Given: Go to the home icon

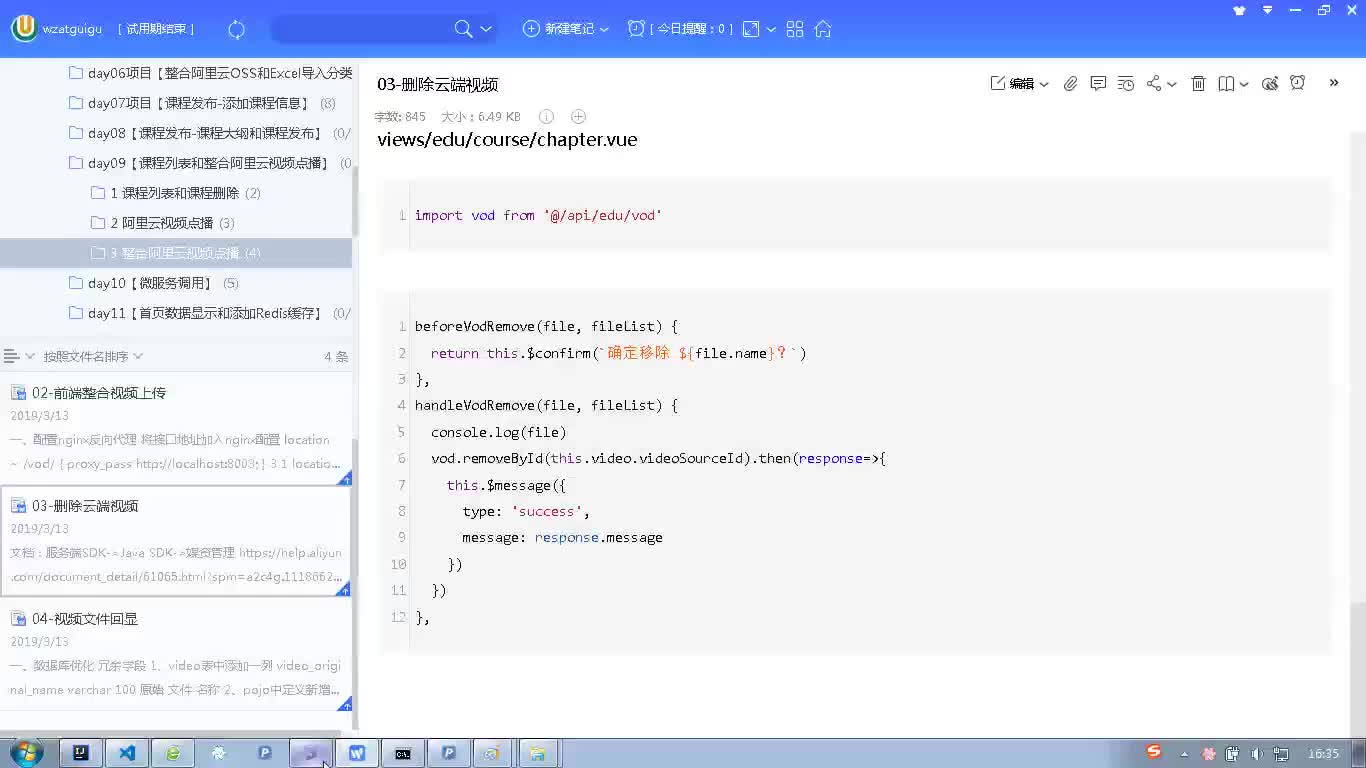Looking at the screenshot, I should (823, 29).
